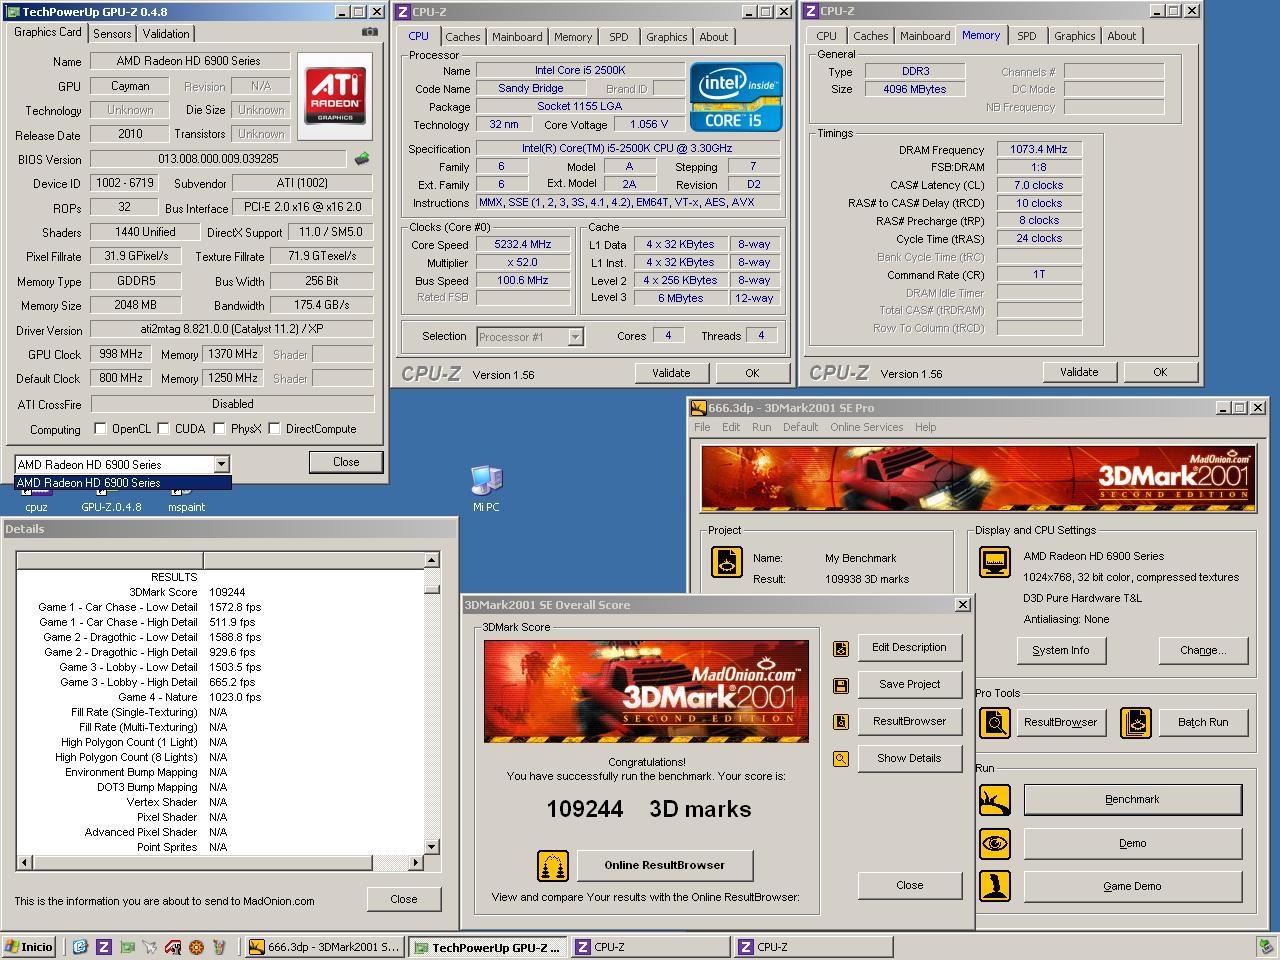Click the 3DMark2001 SE banner image in score dialog
The height and width of the screenshot is (960, 1280).
646,691
